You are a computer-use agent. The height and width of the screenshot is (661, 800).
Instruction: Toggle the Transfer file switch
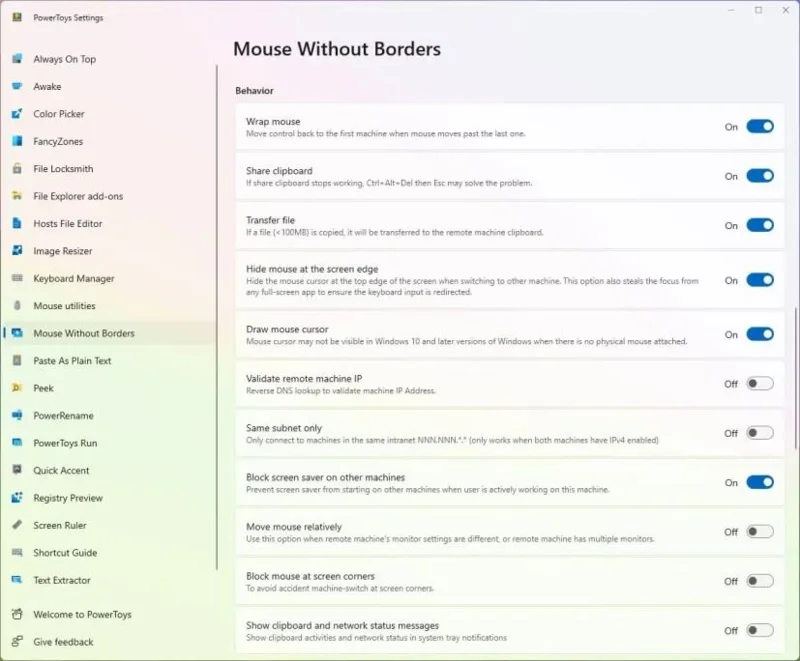point(760,225)
